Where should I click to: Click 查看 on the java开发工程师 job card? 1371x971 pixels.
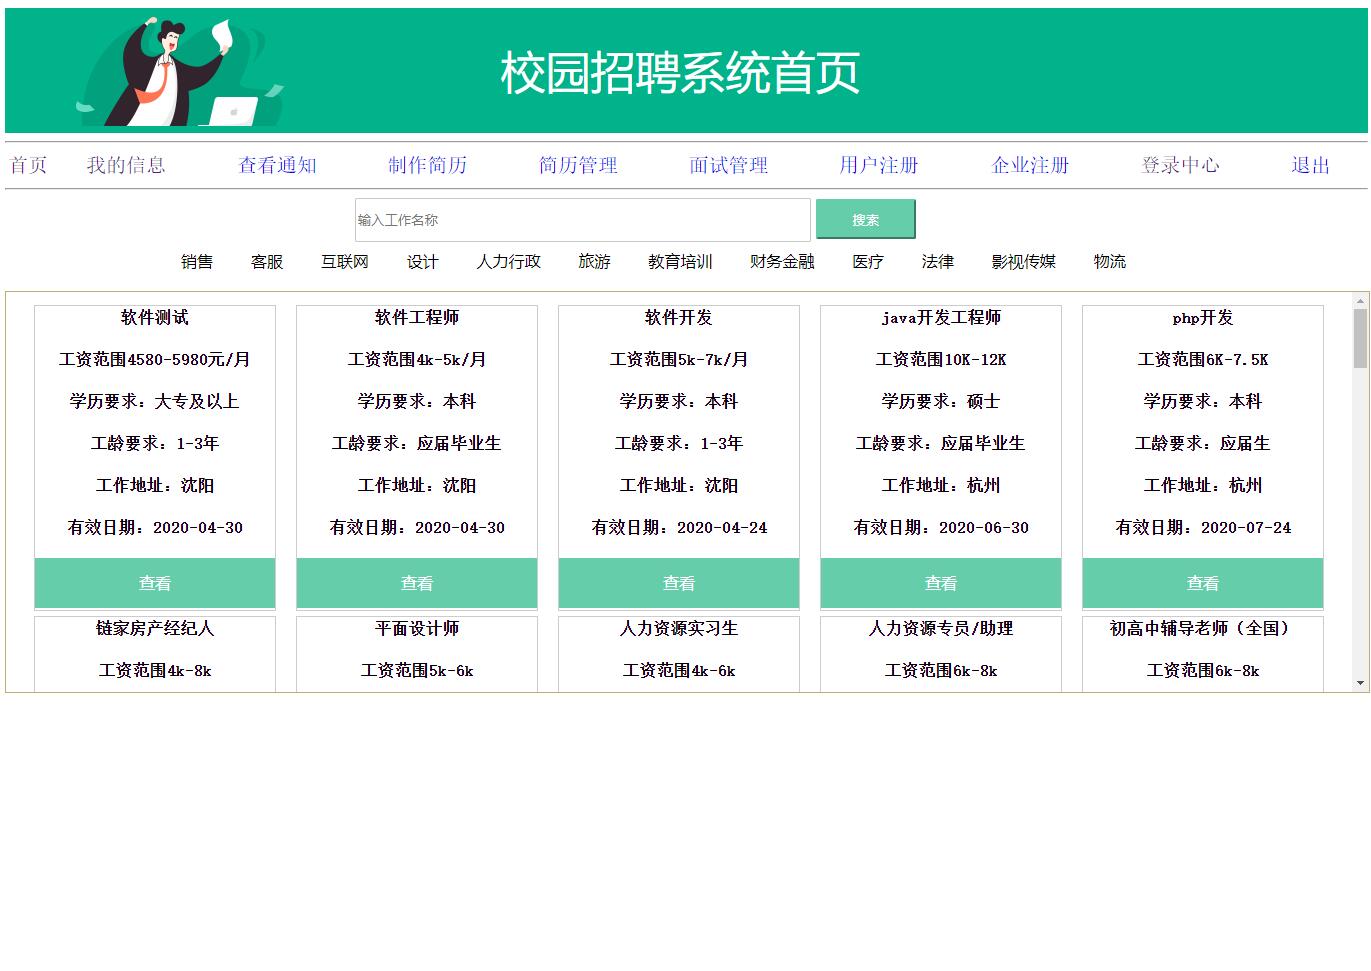pos(940,582)
